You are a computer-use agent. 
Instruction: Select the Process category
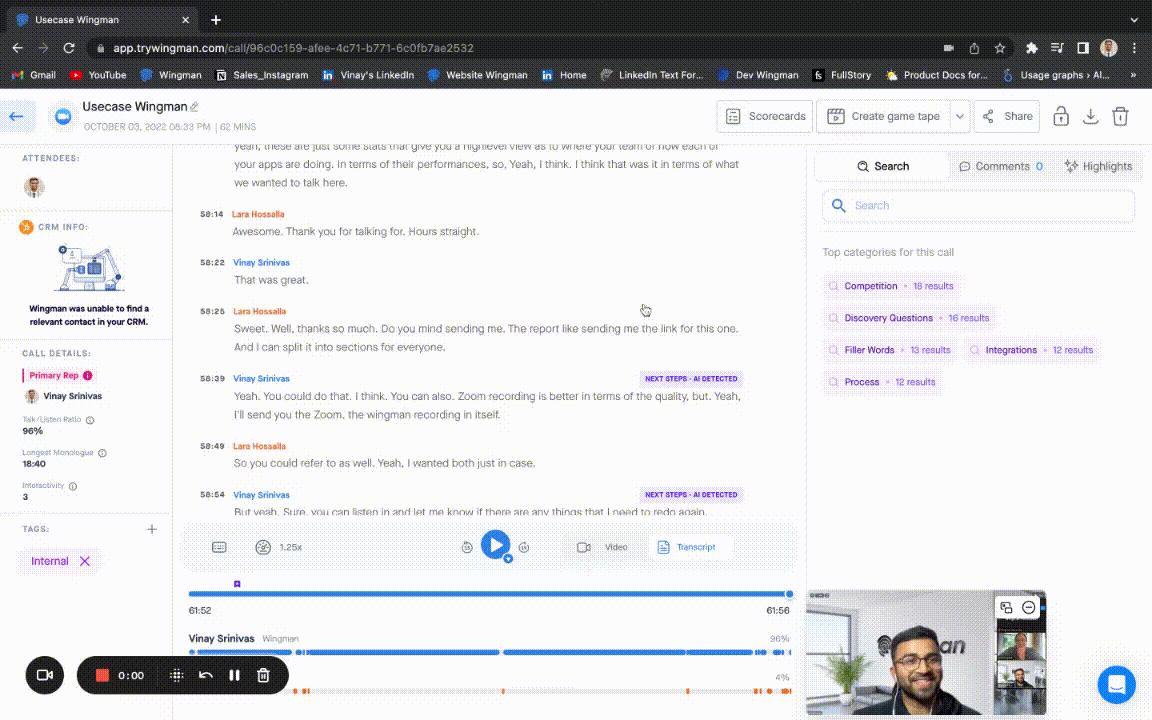click(x=882, y=382)
